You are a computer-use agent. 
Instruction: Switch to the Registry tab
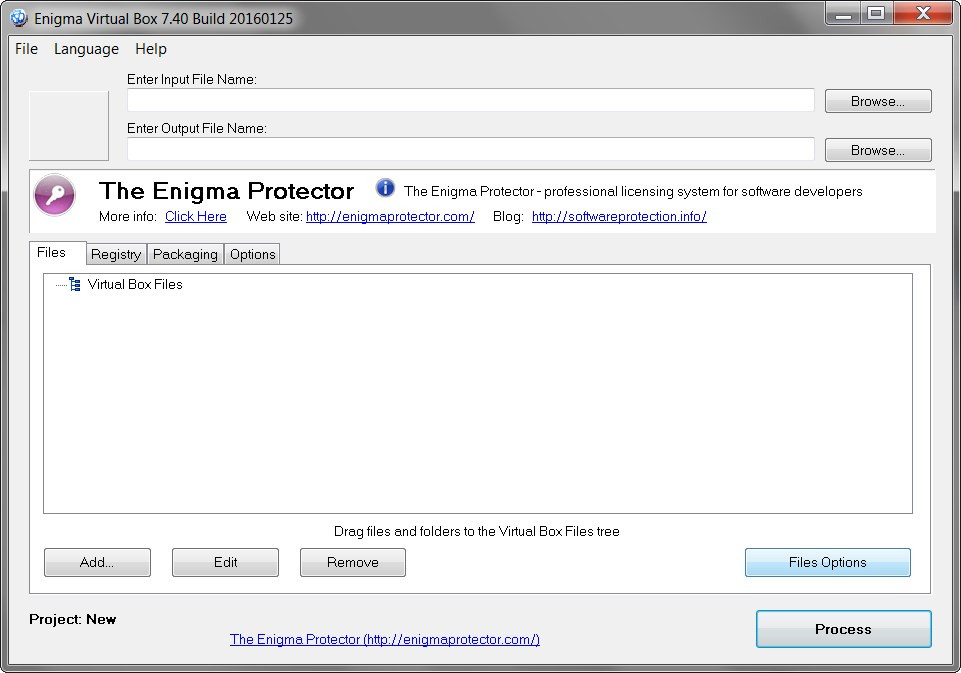pos(116,254)
